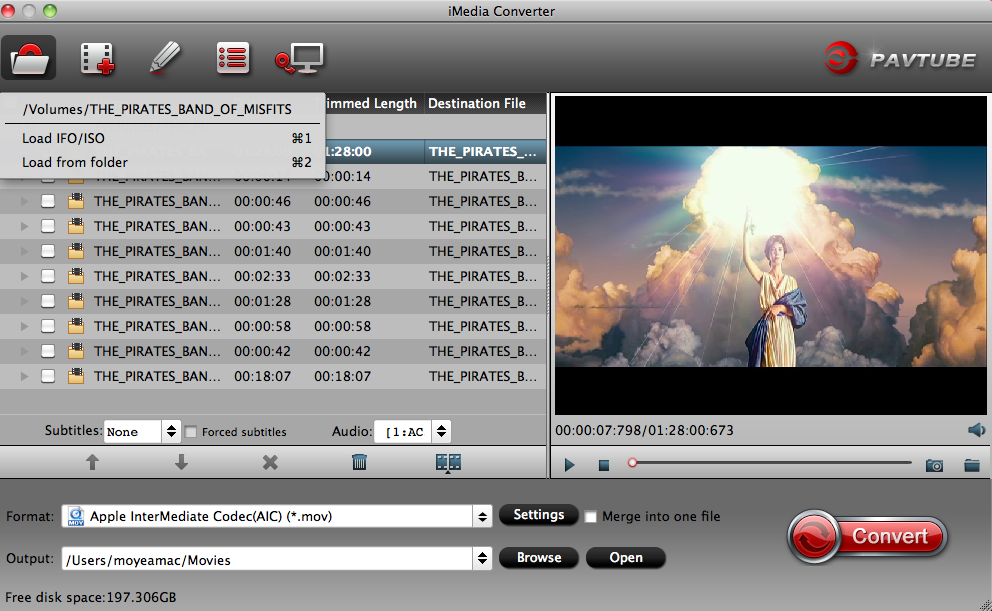Click Browse for output folder

(538, 557)
